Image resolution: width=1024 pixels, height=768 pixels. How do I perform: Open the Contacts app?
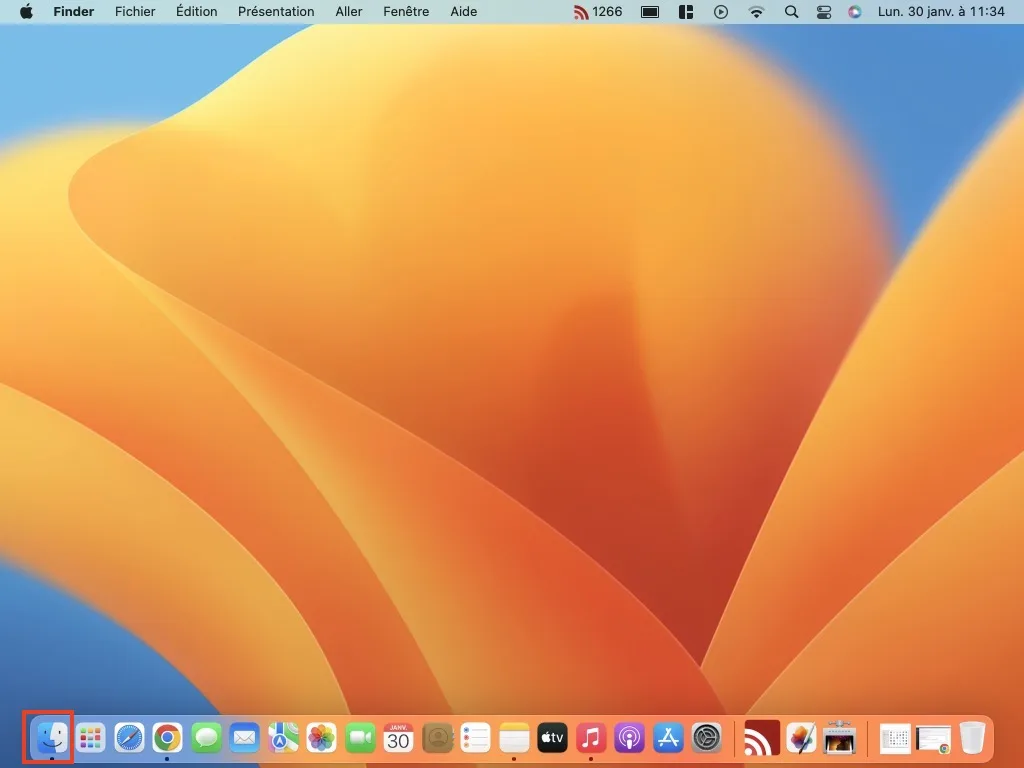[436, 737]
